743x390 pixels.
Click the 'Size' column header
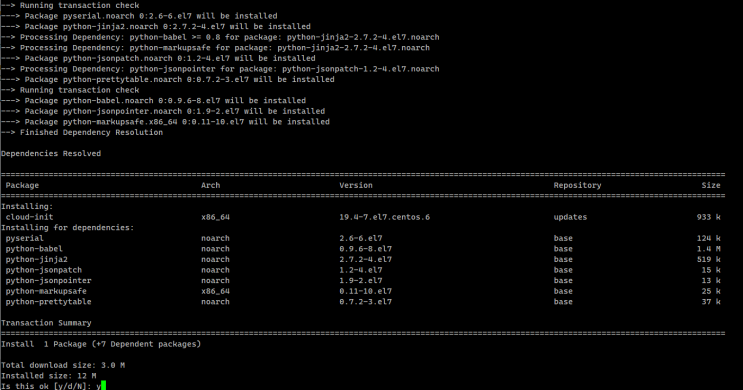711,185
